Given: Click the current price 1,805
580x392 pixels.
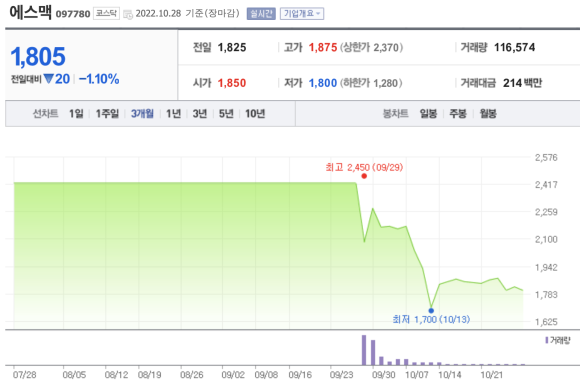Looking at the screenshot, I should (38, 57).
